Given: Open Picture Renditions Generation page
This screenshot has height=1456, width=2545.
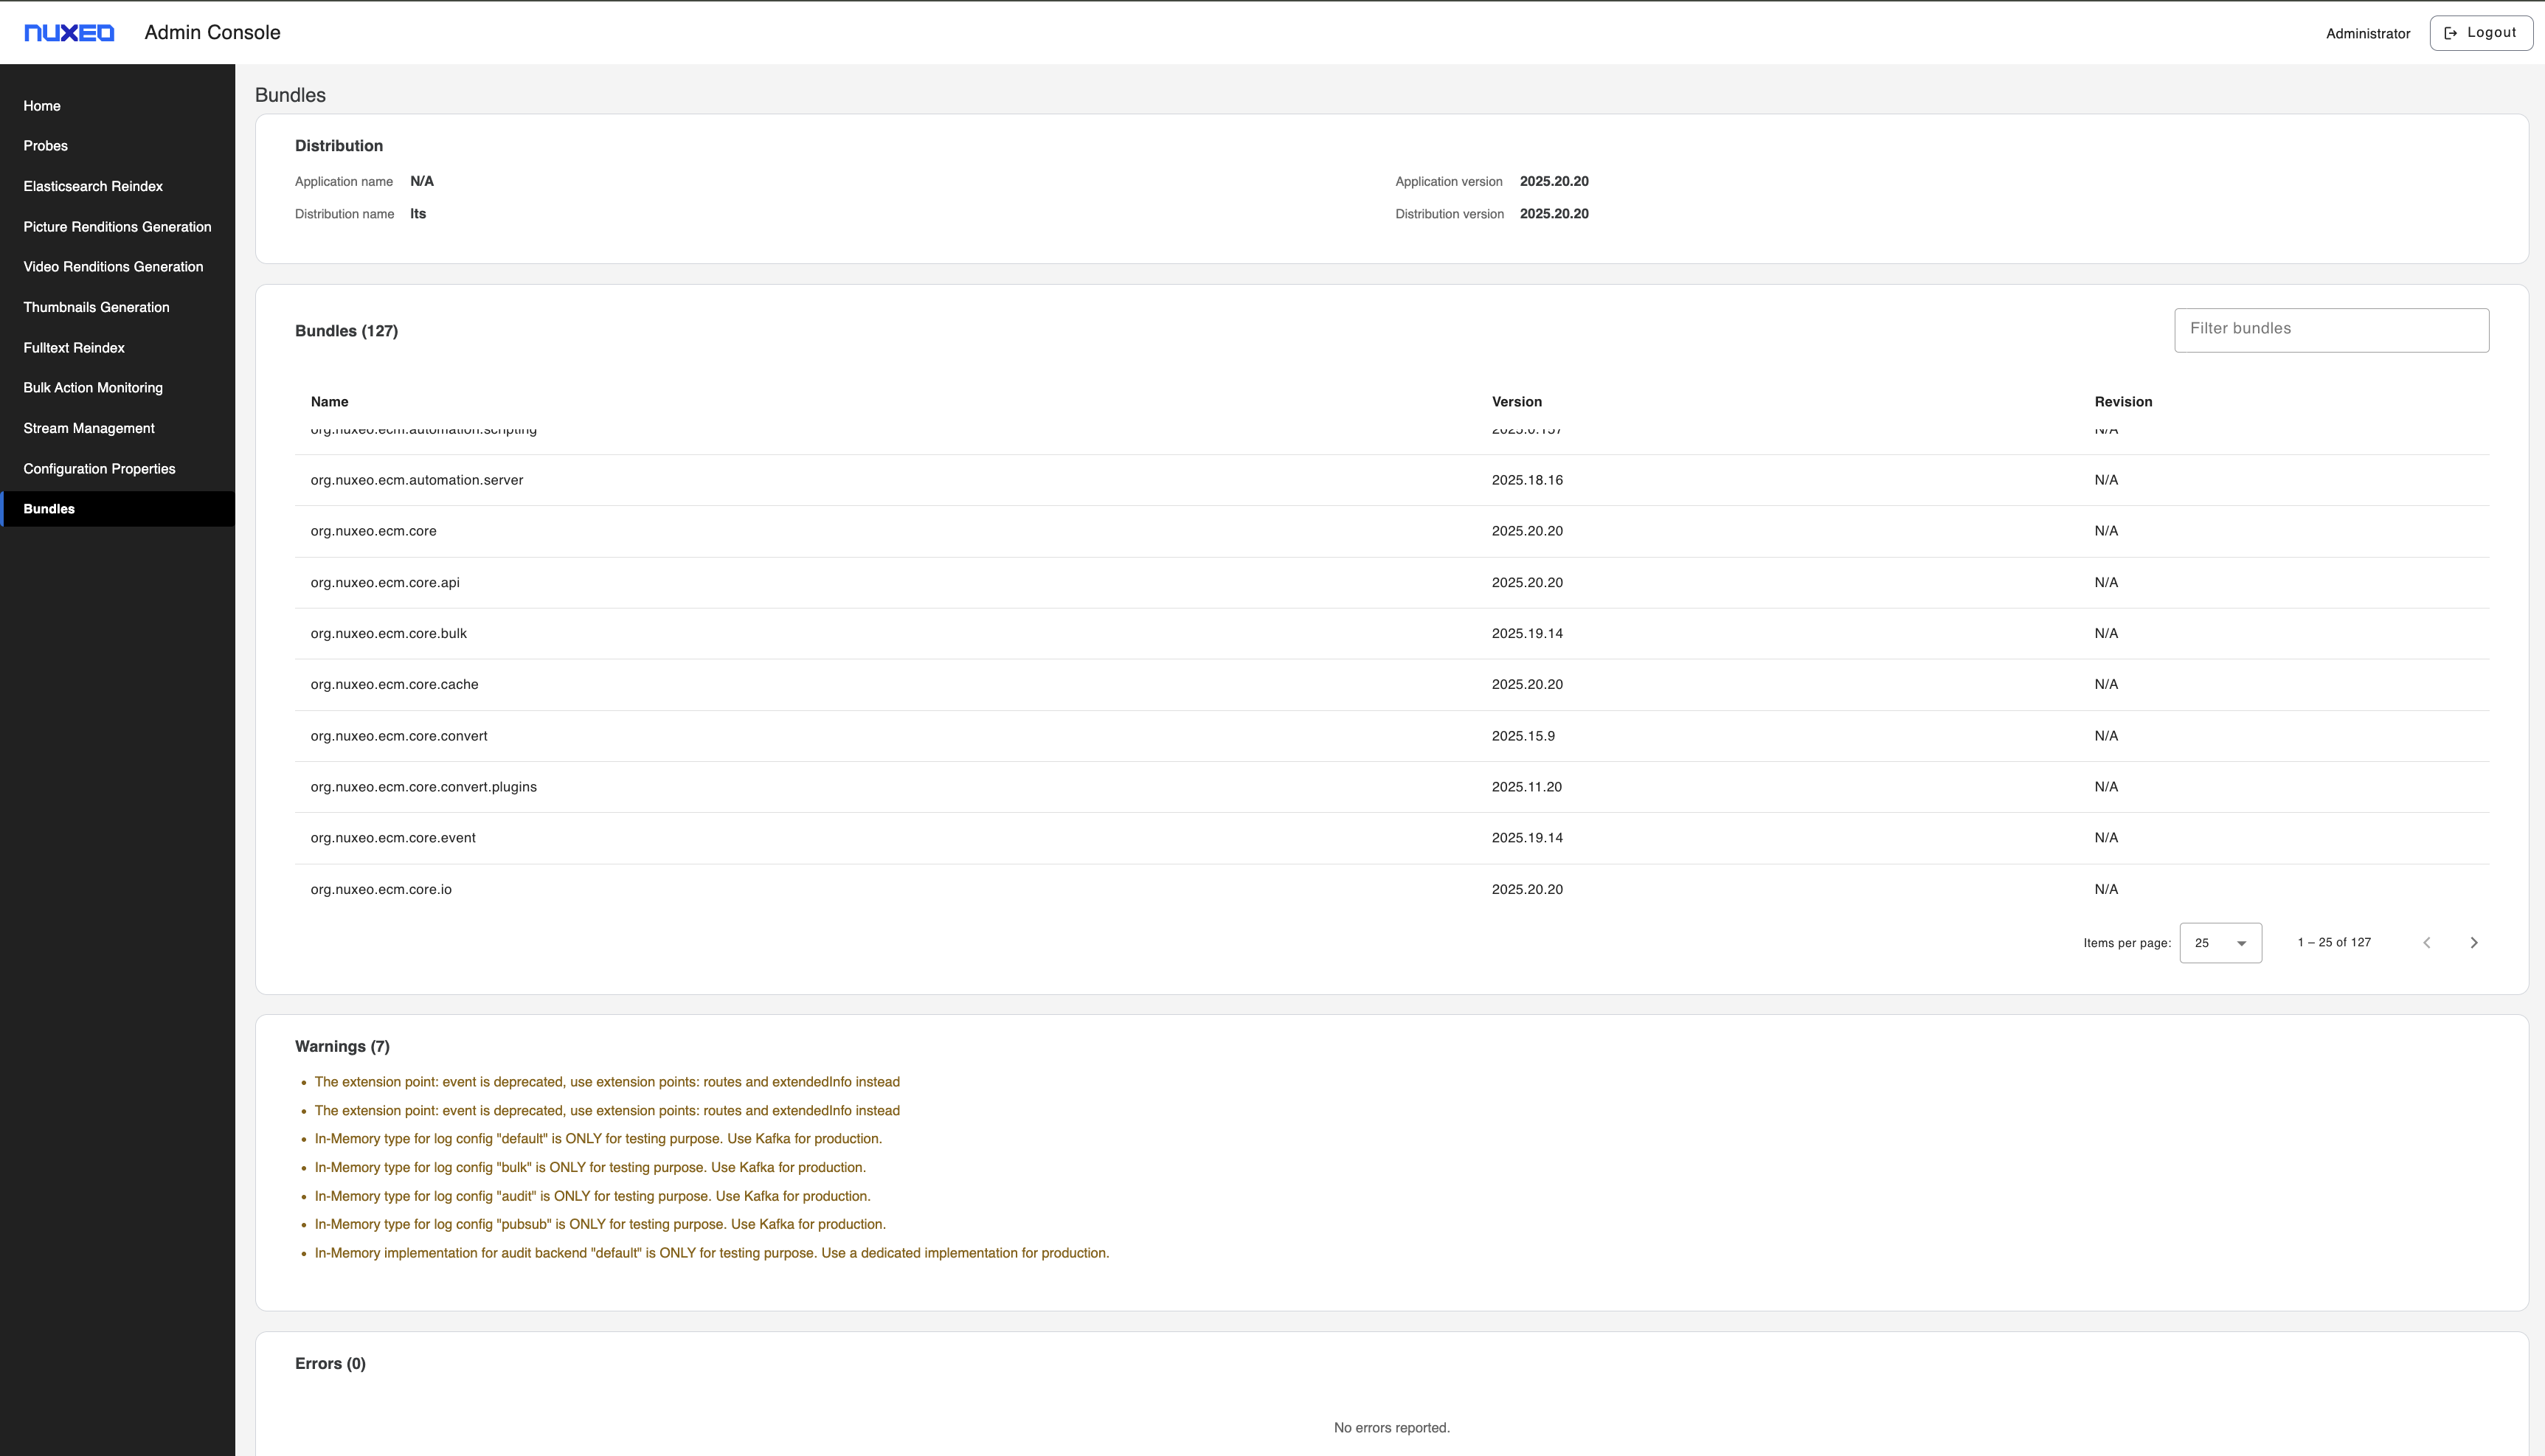Looking at the screenshot, I should [x=118, y=227].
